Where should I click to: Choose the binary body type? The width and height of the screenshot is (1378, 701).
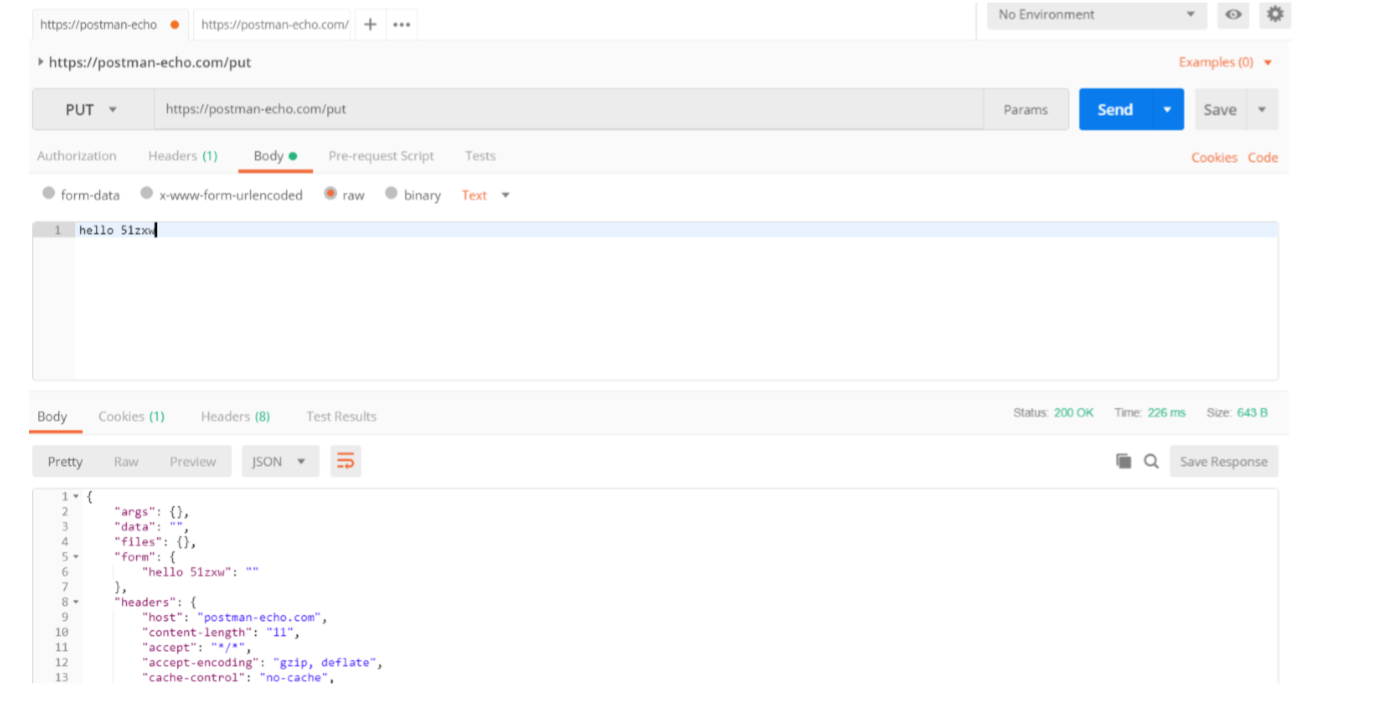(x=391, y=194)
